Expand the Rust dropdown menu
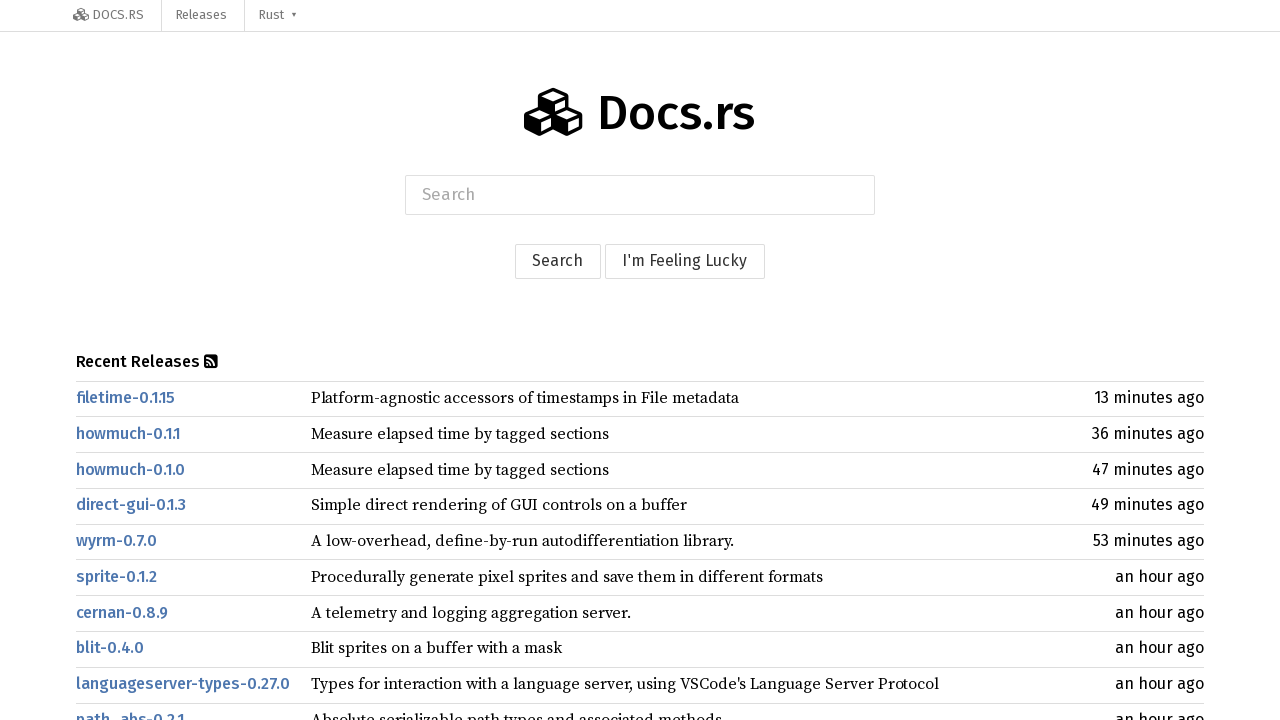1280x720 pixels. pos(278,15)
